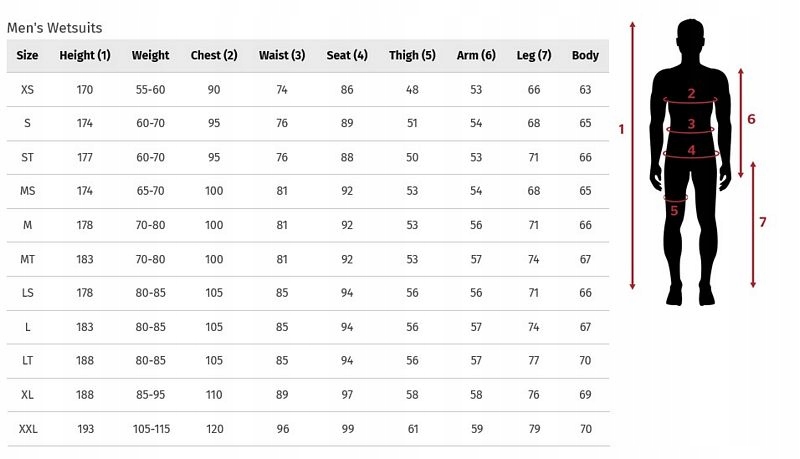Select the Height (1) column header
Image resolution: width=800 pixels, height=459 pixels.
click(x=85, y=56)
